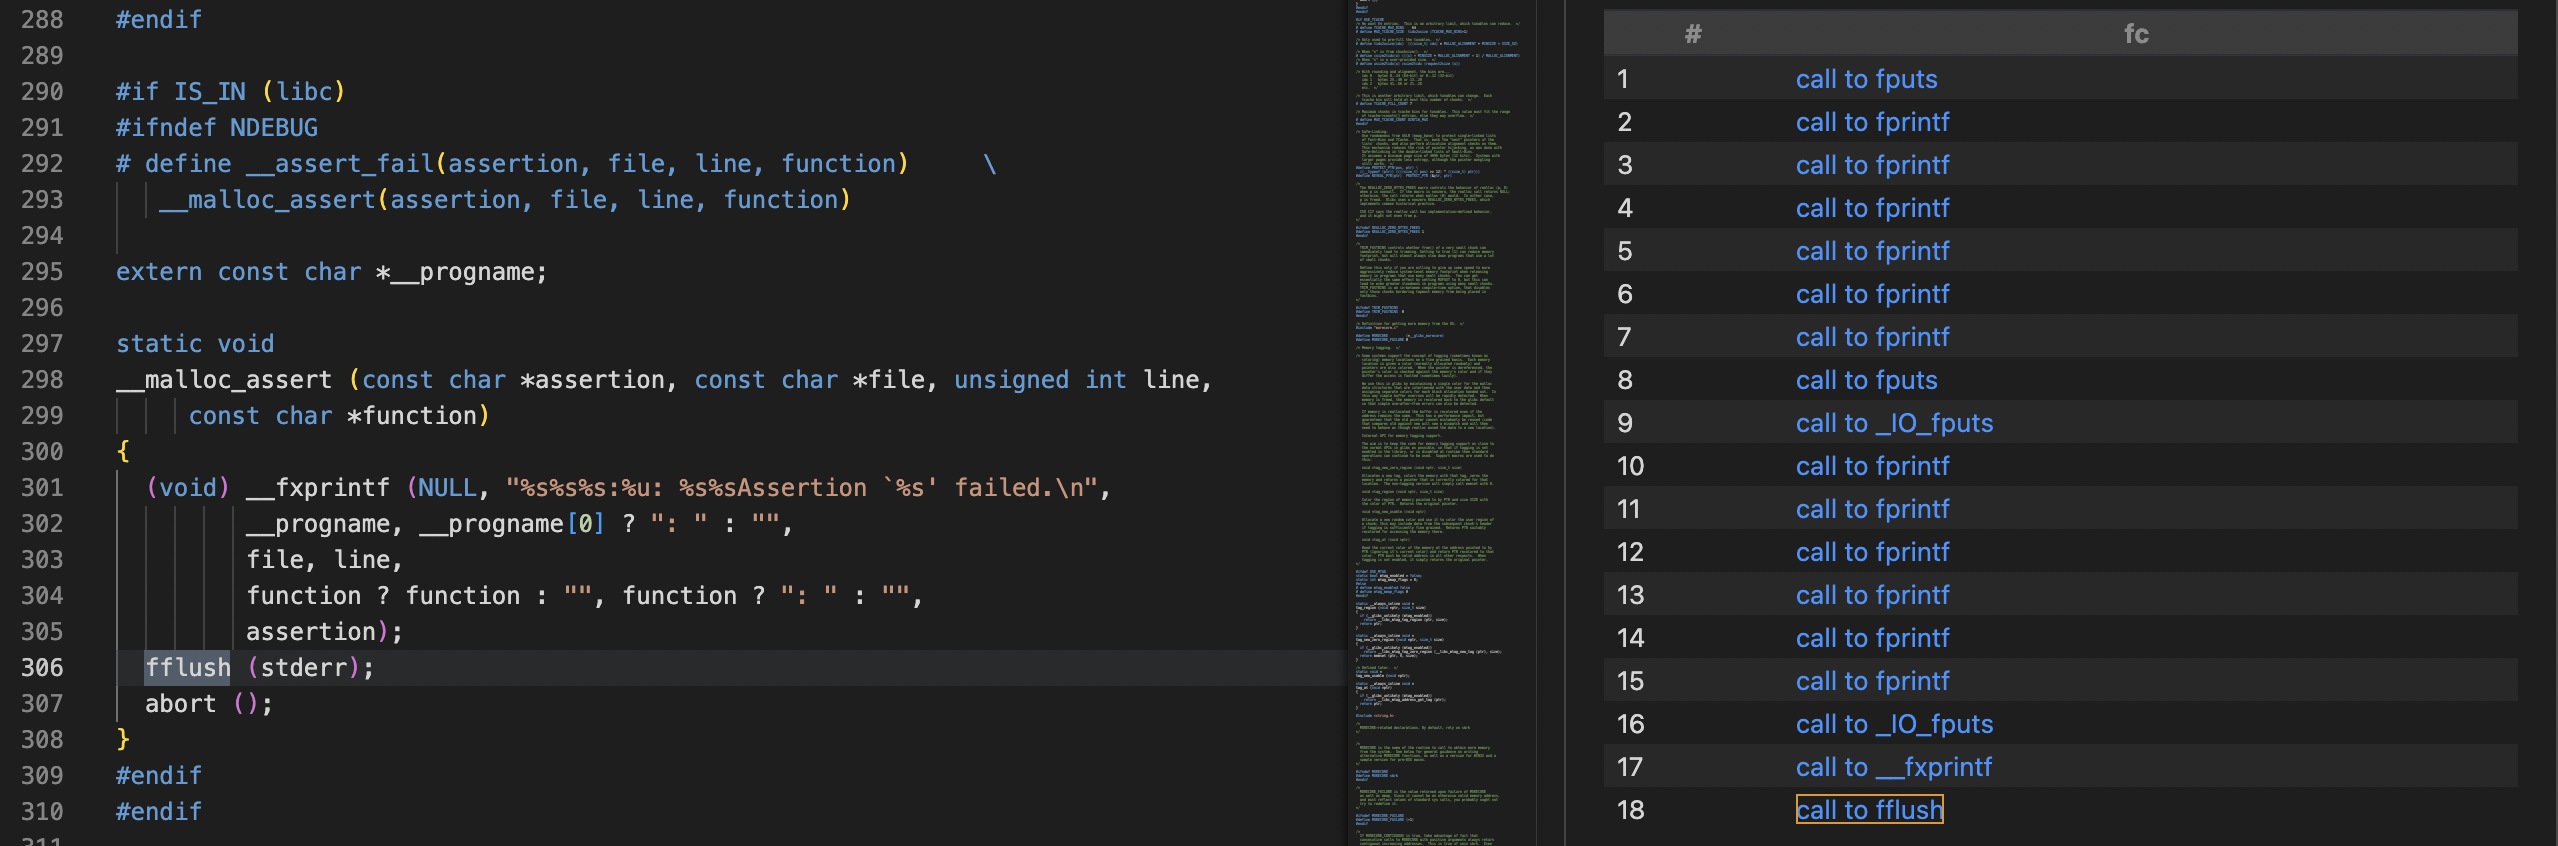Image resolution: width=2558 pixels, height=846 pixels.
Task: Open the 'call to fprintf' link in row 7
Action: [1872, 337]
